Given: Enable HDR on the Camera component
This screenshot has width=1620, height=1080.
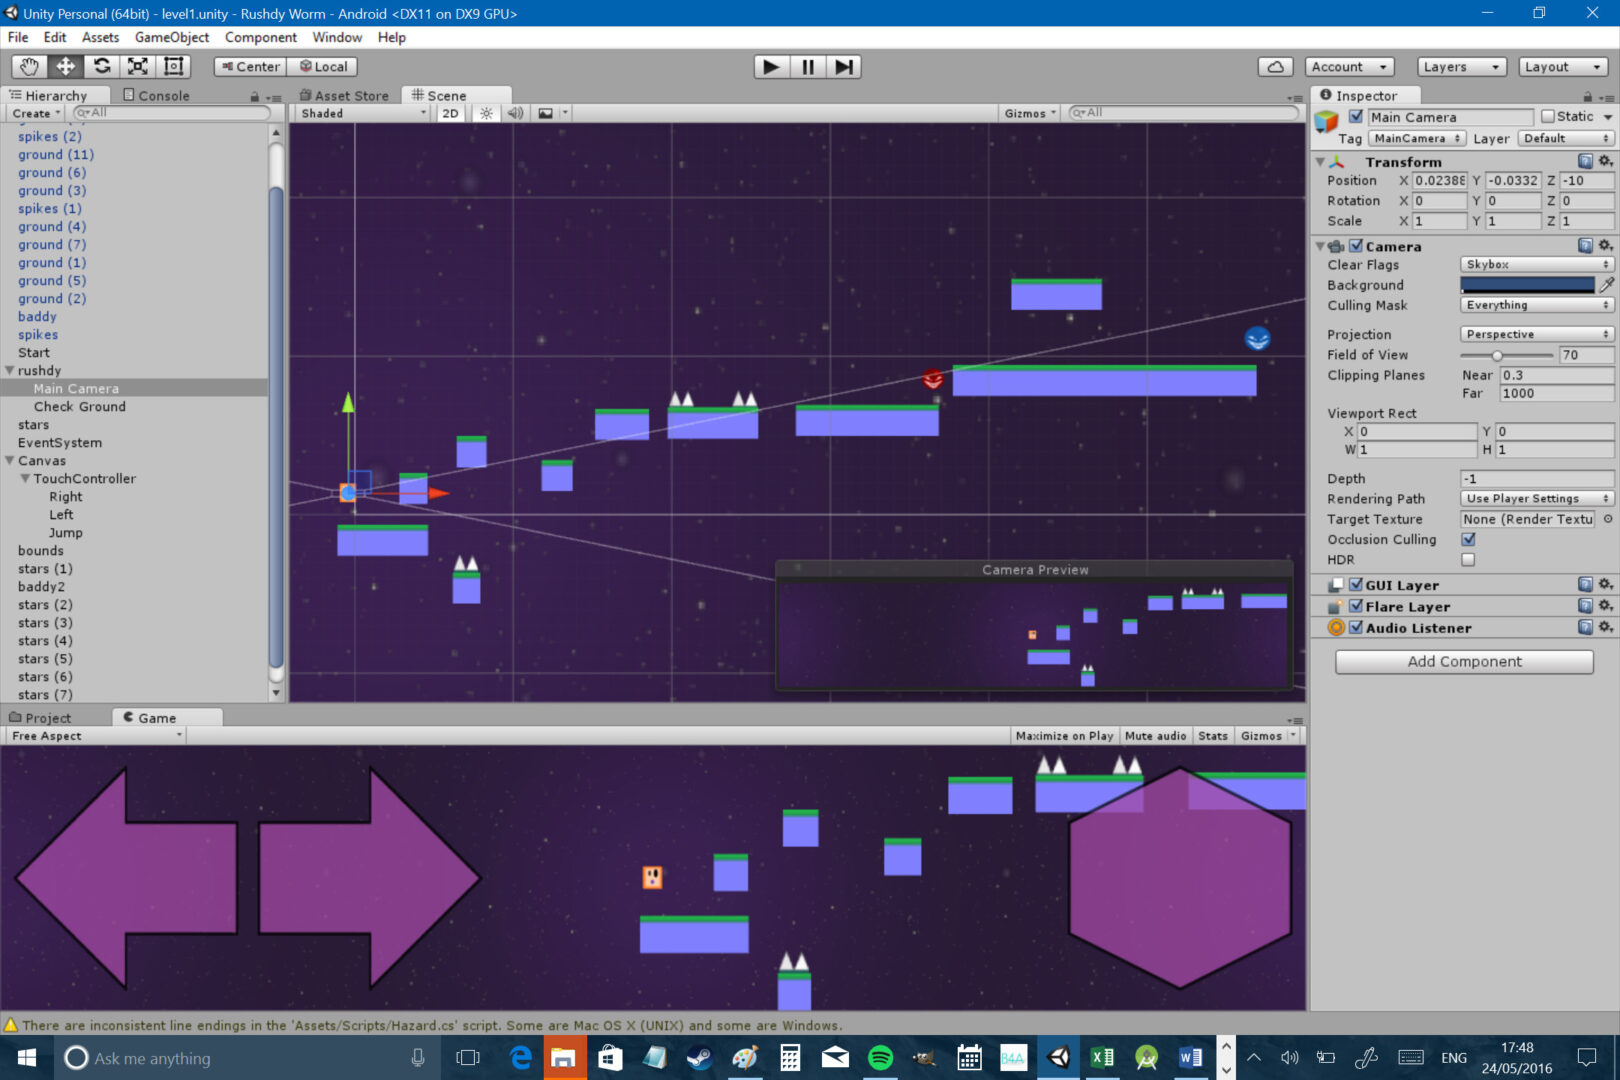Looking at the screenshot, I should pos(1468,559).
